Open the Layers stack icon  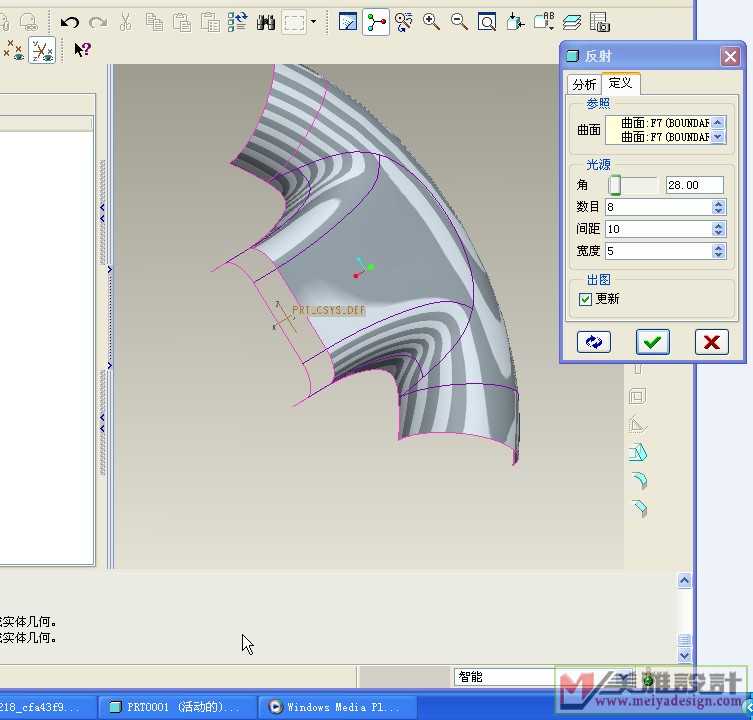pyautogui.click(x=572, y=22)
